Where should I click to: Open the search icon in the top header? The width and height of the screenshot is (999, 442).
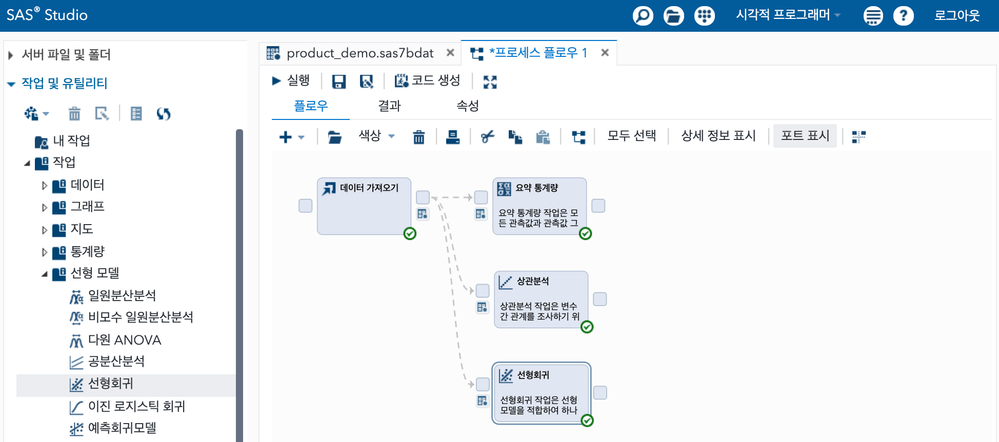click(x=643, y=16)
